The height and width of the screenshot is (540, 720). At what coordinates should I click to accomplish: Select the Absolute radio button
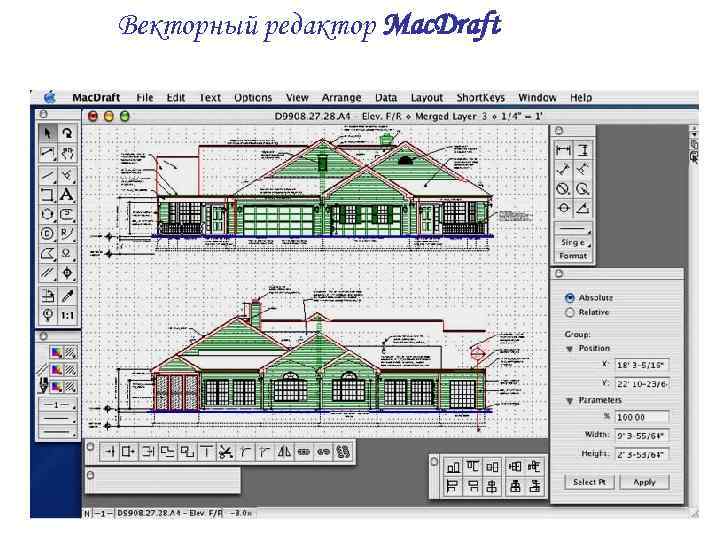[570, 298]
